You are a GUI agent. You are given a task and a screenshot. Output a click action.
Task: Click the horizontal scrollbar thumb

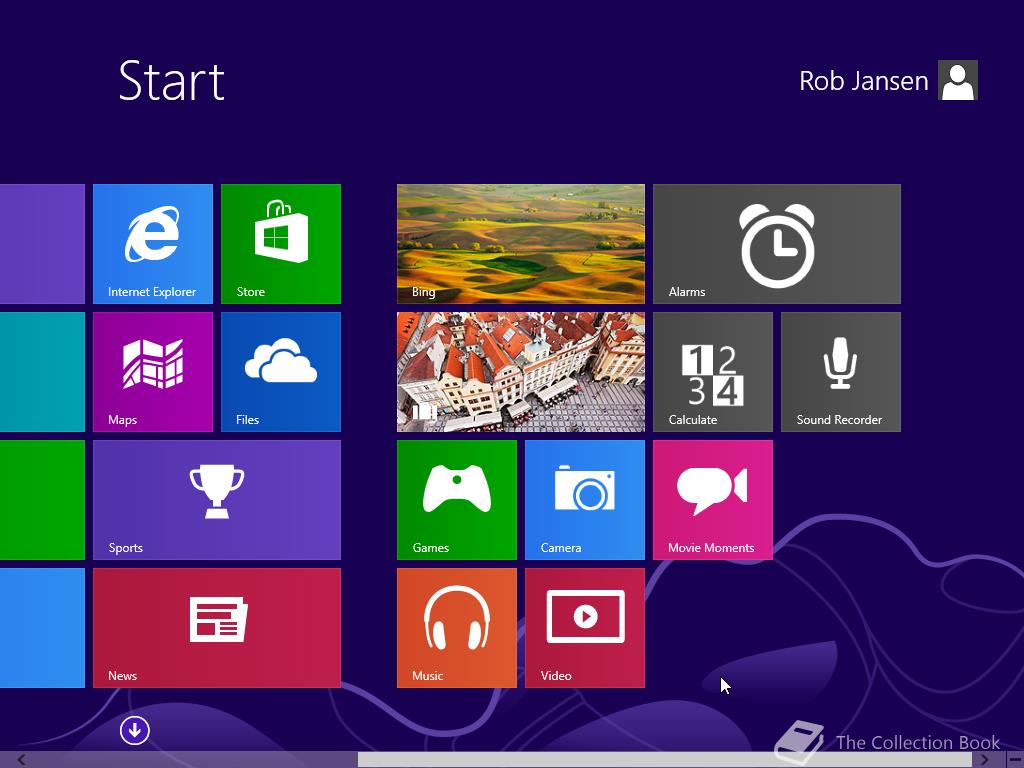coord(665,760)
